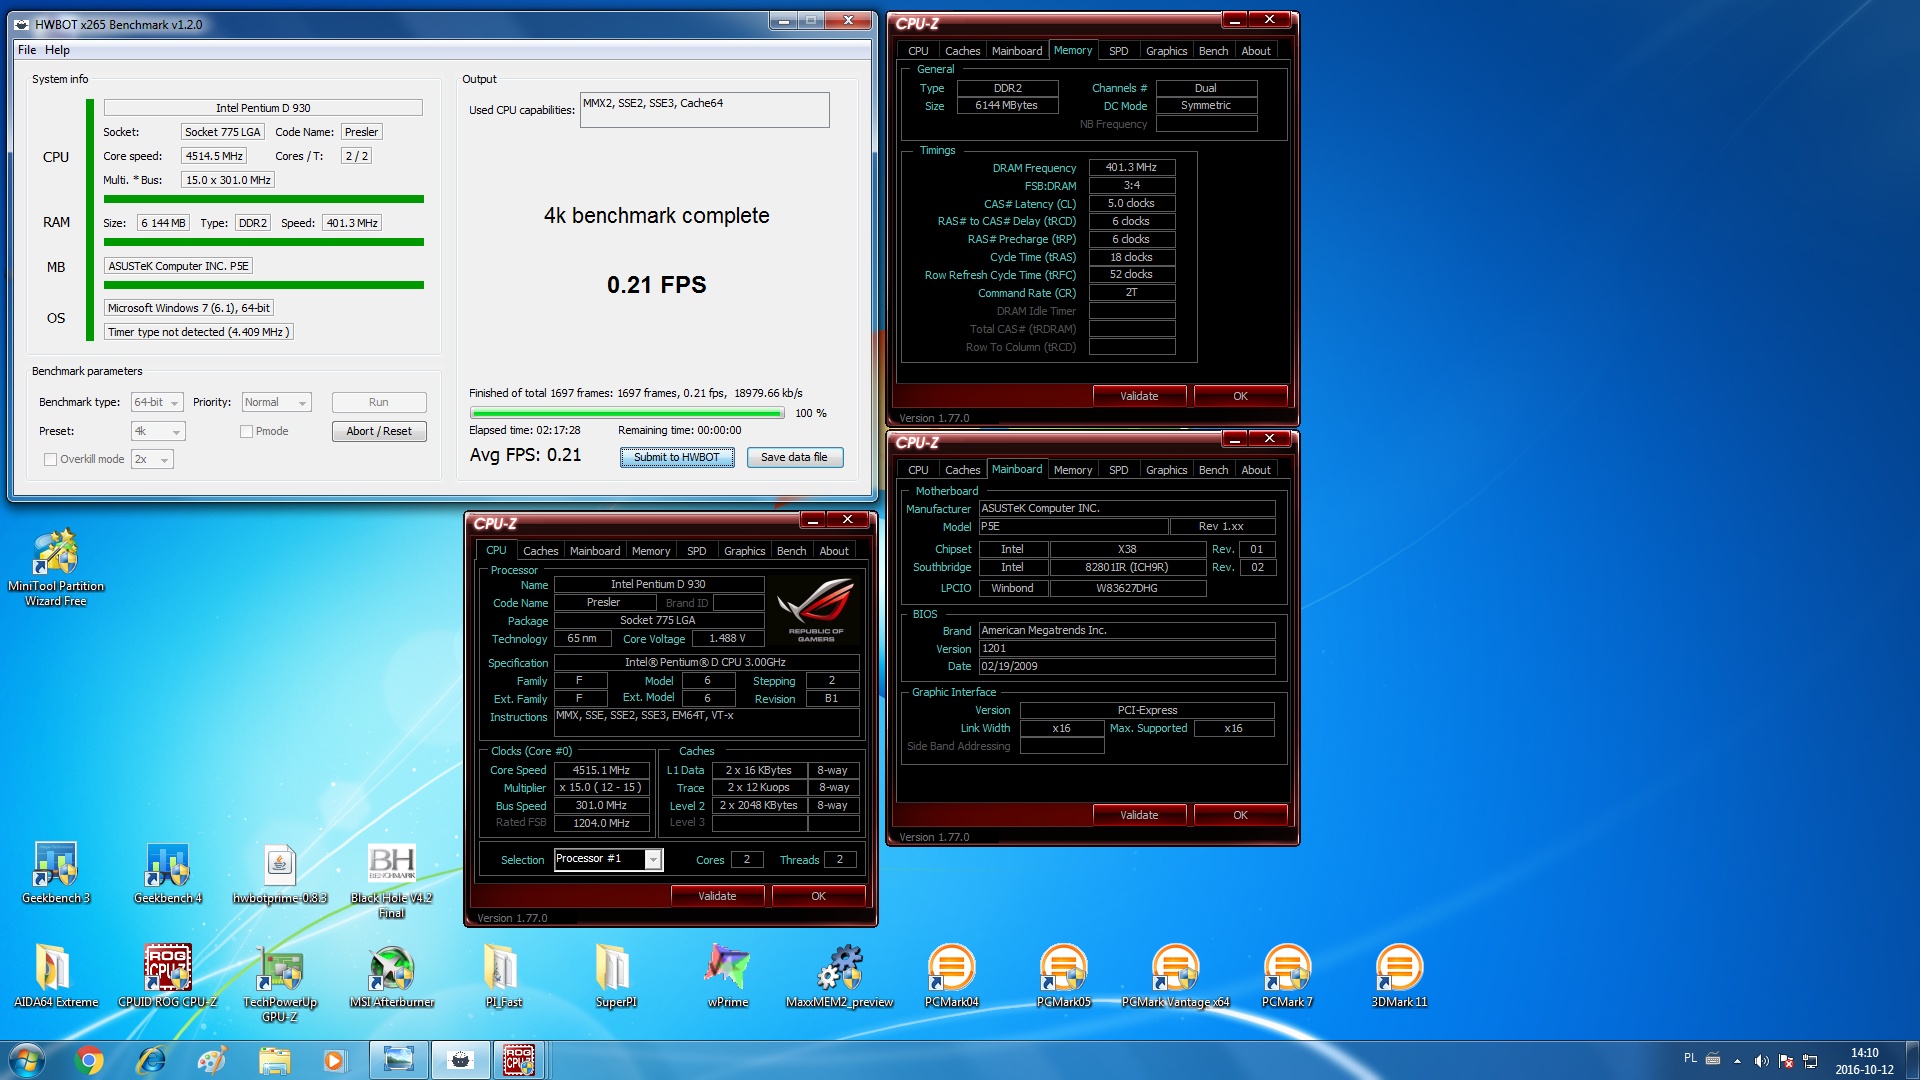Open MaxxMEM2_preview desktop shortcut
This screenshot has width=1920, height=1080.
[x=840, y=976]
